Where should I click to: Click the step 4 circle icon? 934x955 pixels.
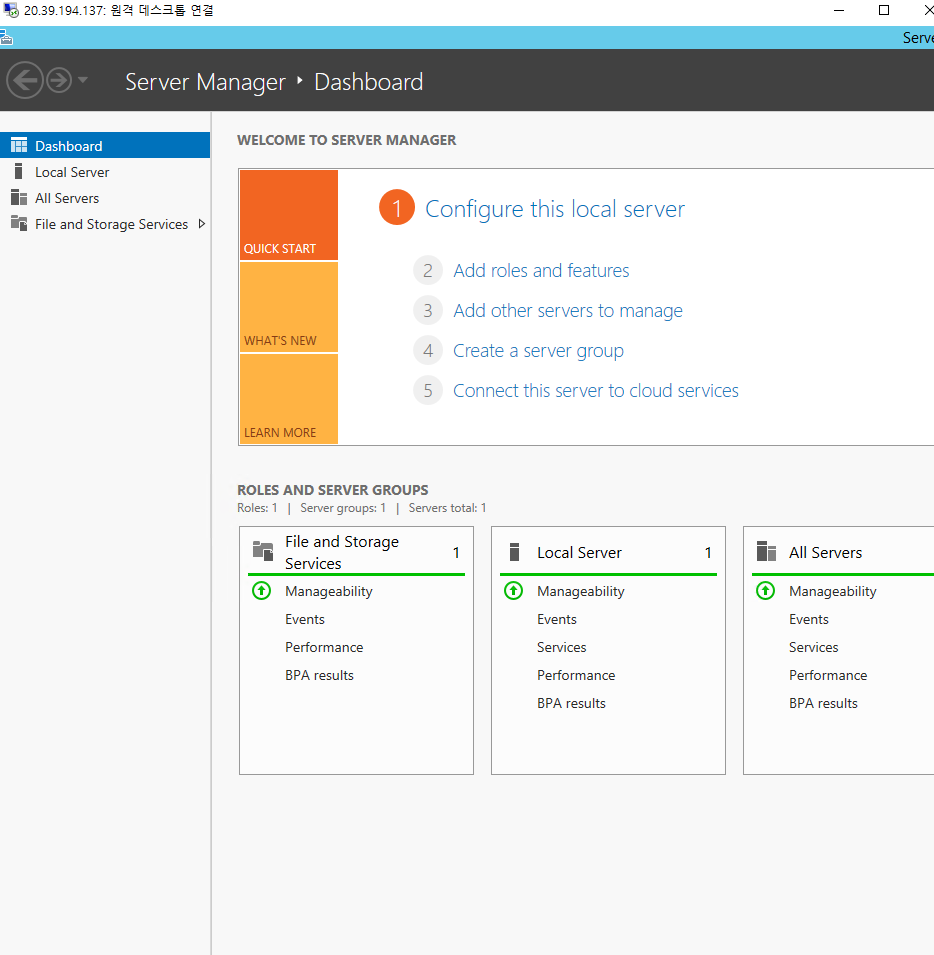click(x=428, y=351)
